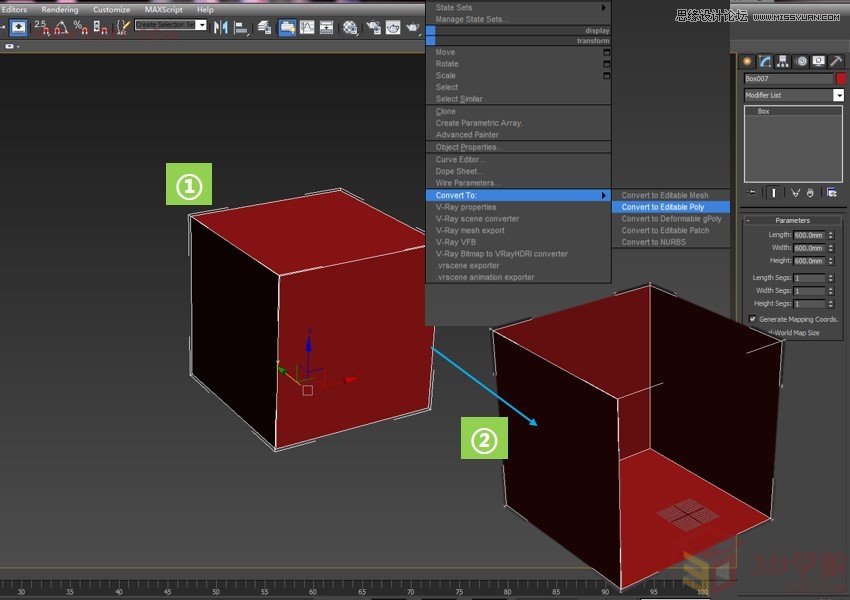
Task: Open the Render Setup icon
Action: (x=374, y=27)
